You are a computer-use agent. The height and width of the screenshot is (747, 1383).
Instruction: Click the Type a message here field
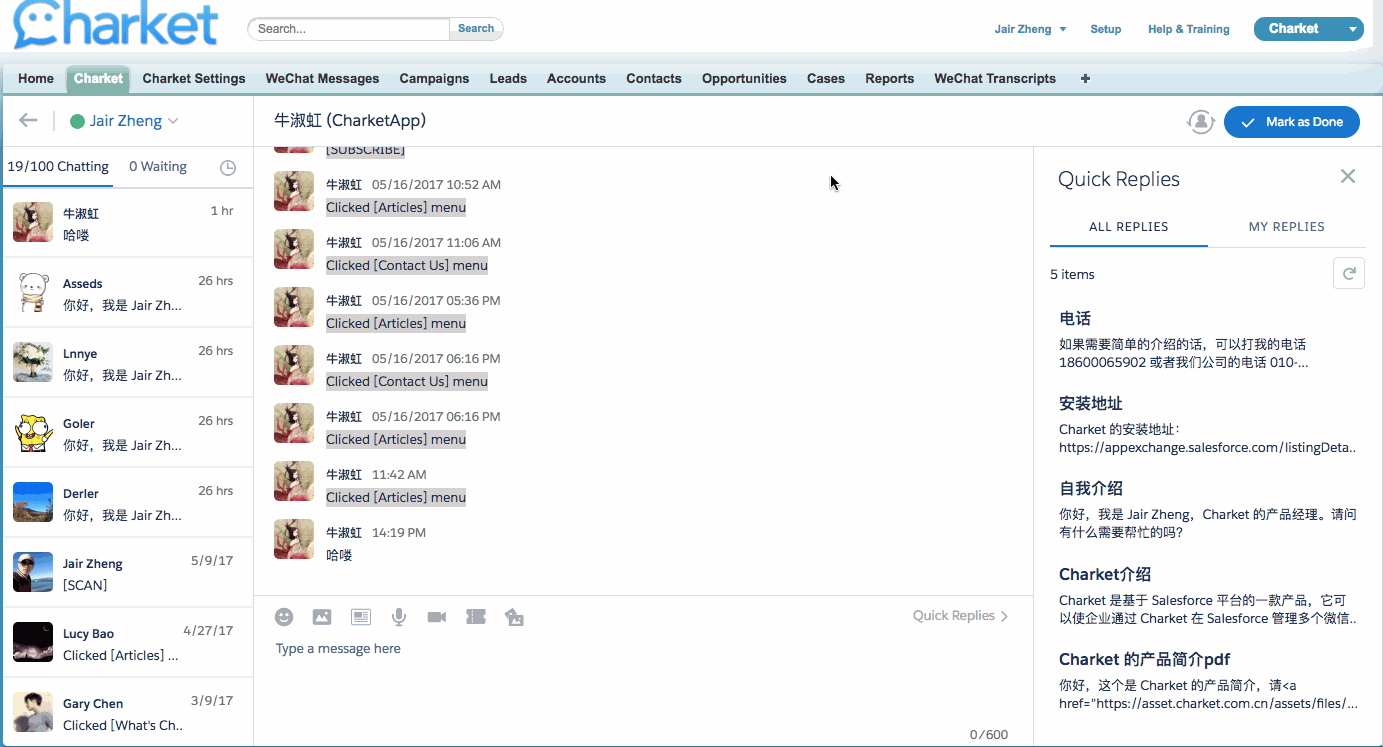[600, 649]
